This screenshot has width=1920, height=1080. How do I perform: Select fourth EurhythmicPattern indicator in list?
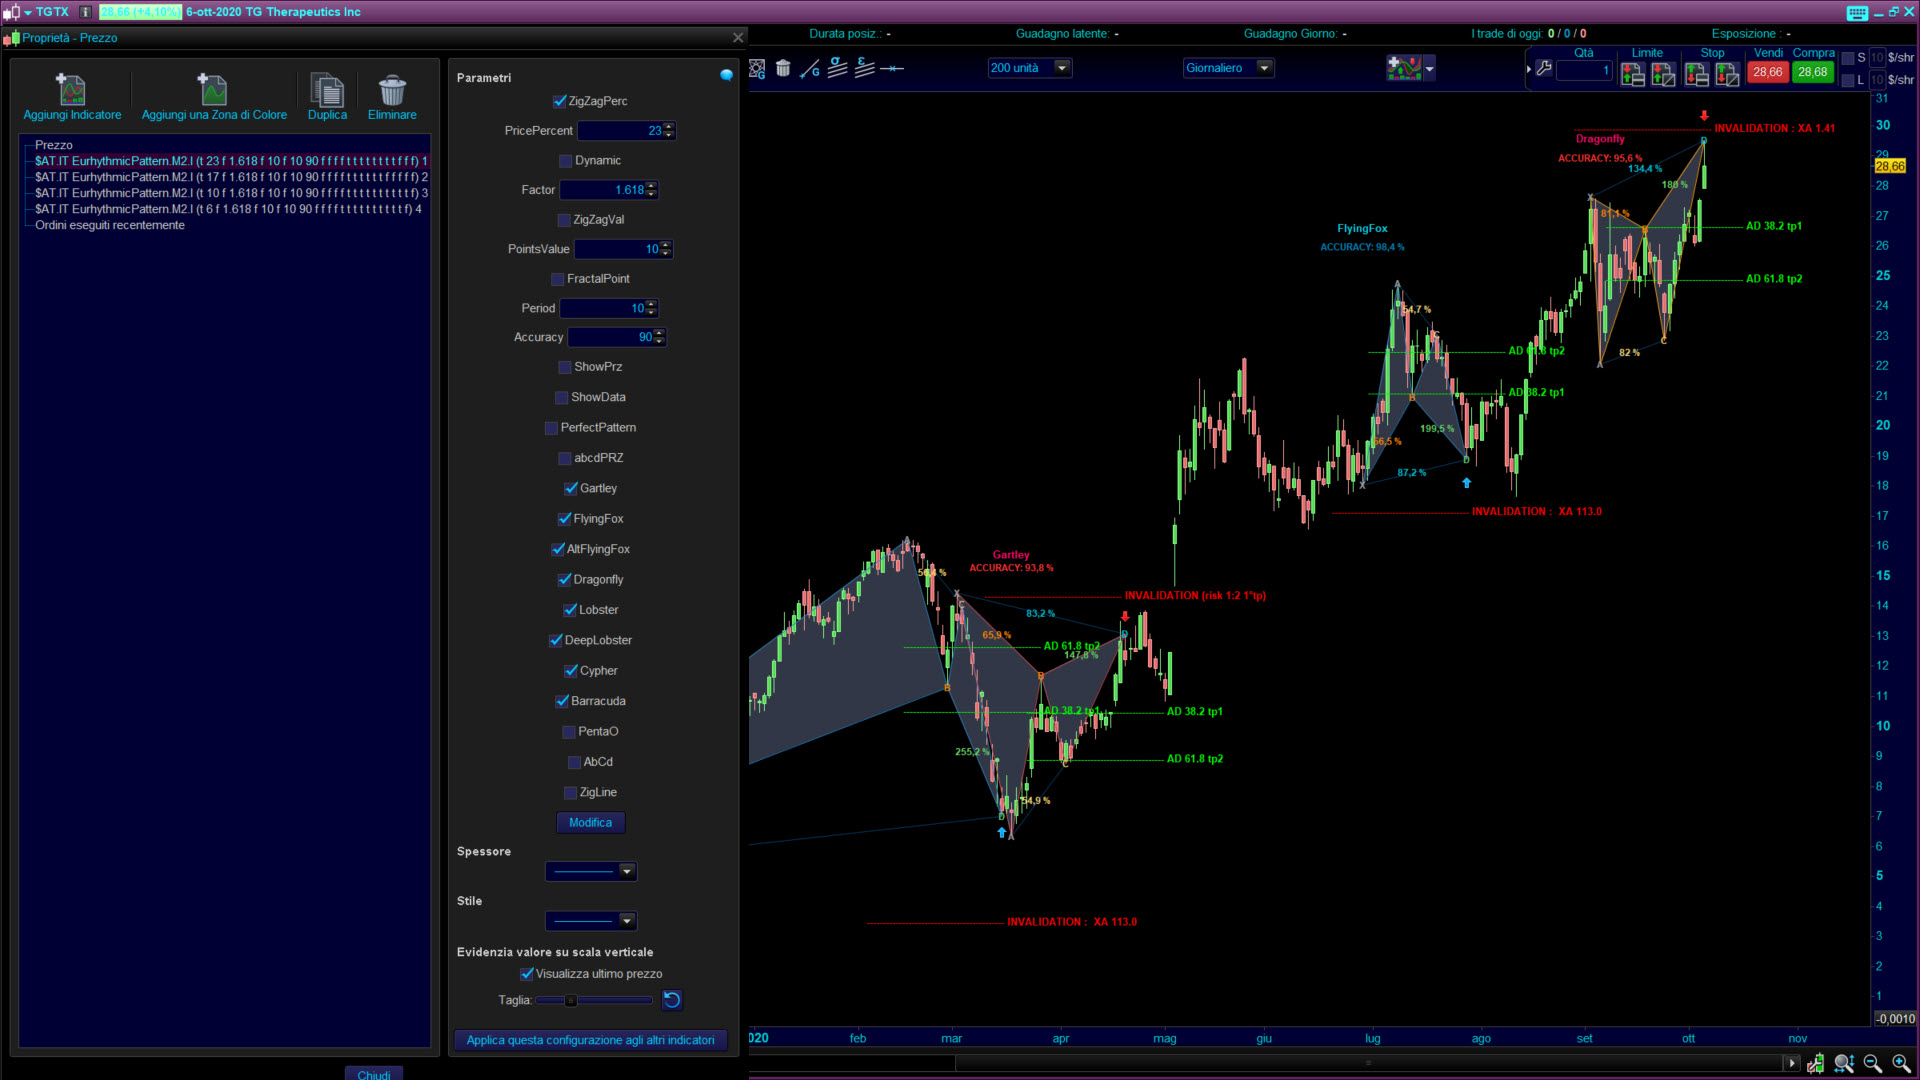pyautogui.click(x=228, y=209)
